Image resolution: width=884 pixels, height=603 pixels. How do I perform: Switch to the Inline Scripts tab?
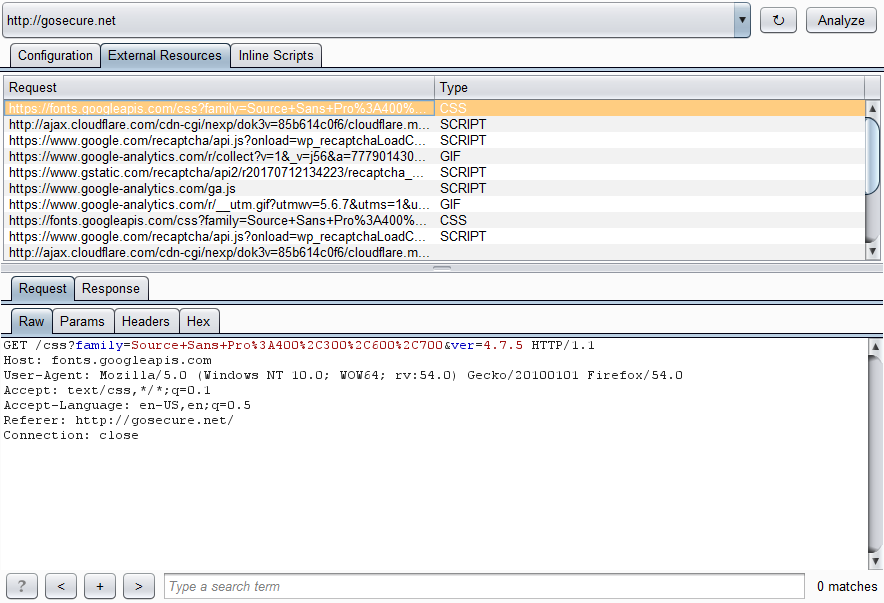click(x=276, y=56)
